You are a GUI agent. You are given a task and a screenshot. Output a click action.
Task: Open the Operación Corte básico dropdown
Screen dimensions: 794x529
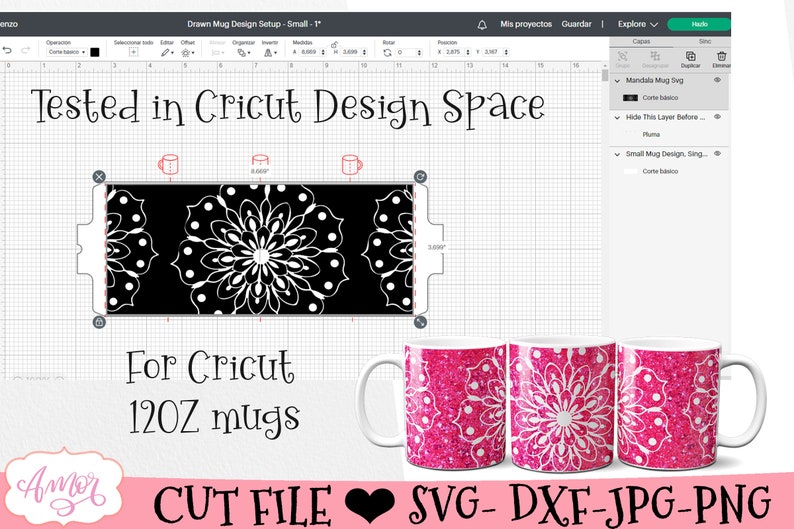(x=67, y=52)
